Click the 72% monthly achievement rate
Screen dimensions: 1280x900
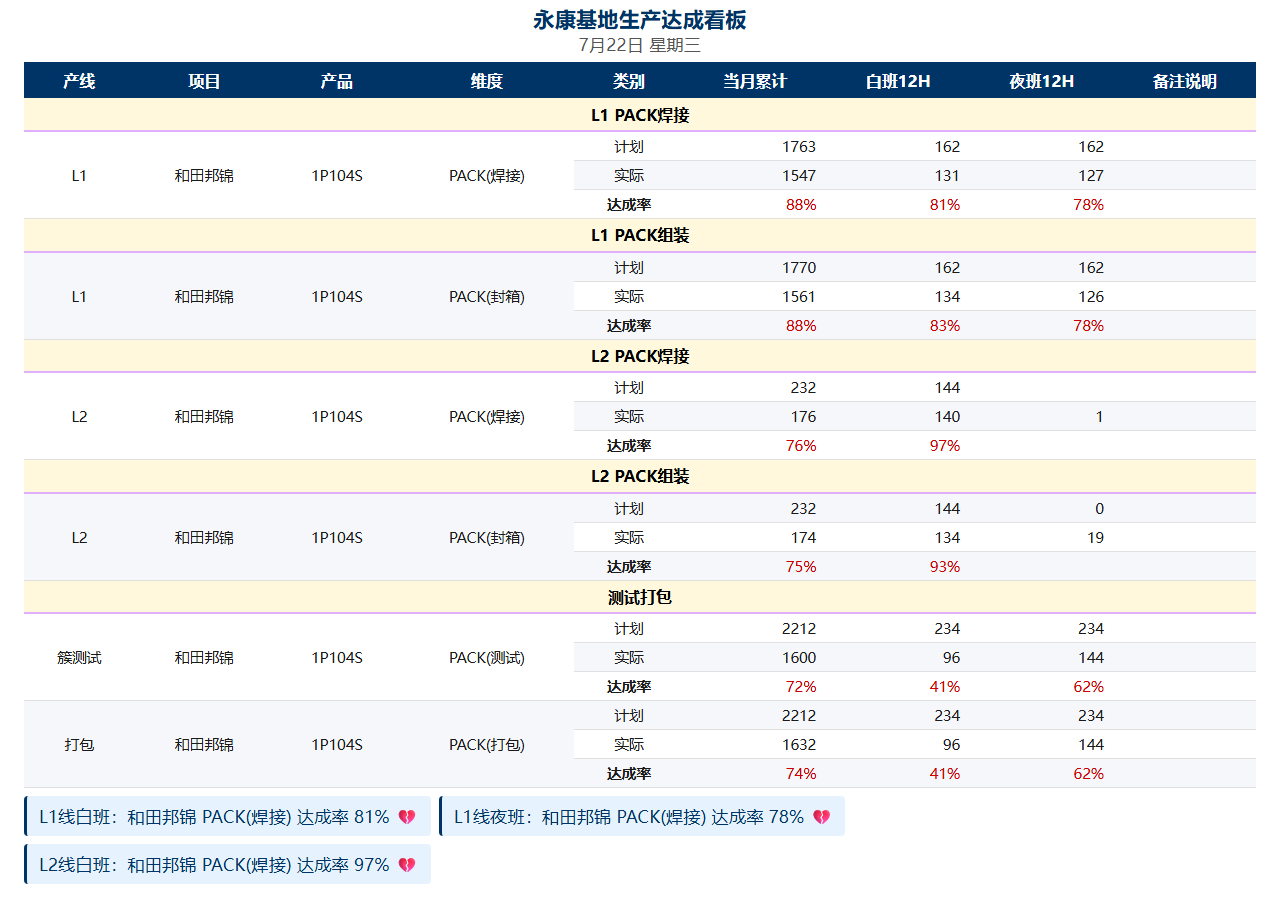801,687
